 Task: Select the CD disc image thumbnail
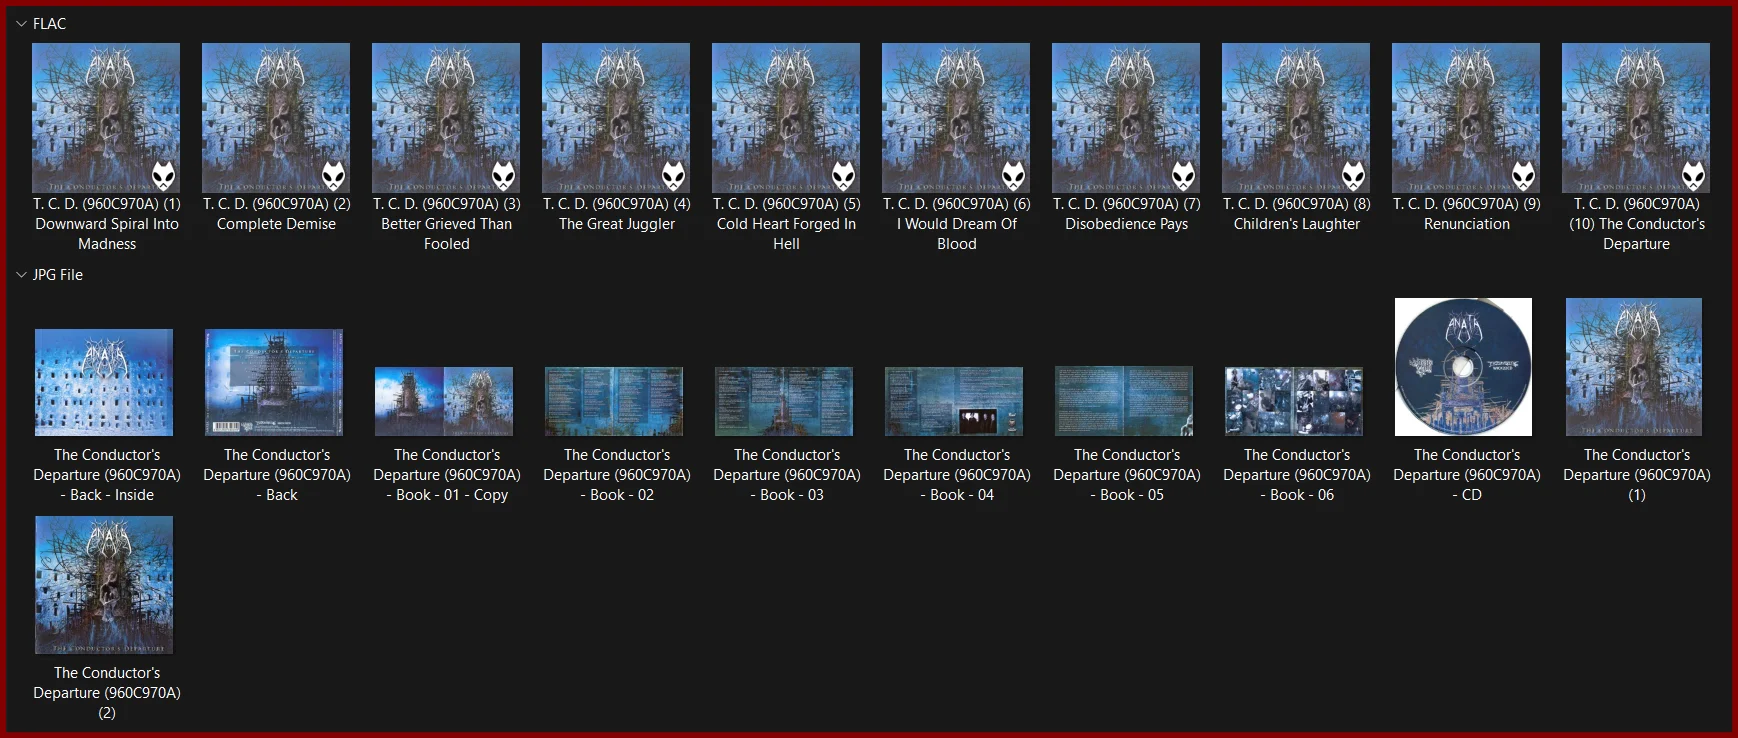(1464, 367)
